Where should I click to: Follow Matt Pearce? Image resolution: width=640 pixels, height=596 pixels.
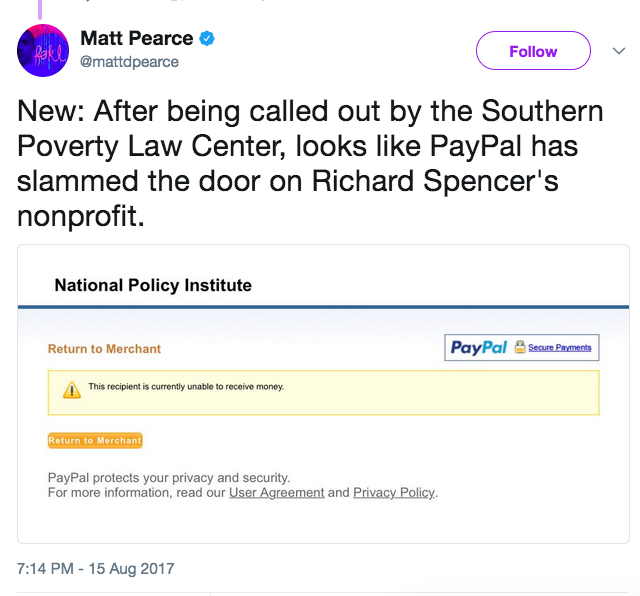coord(532,51)
